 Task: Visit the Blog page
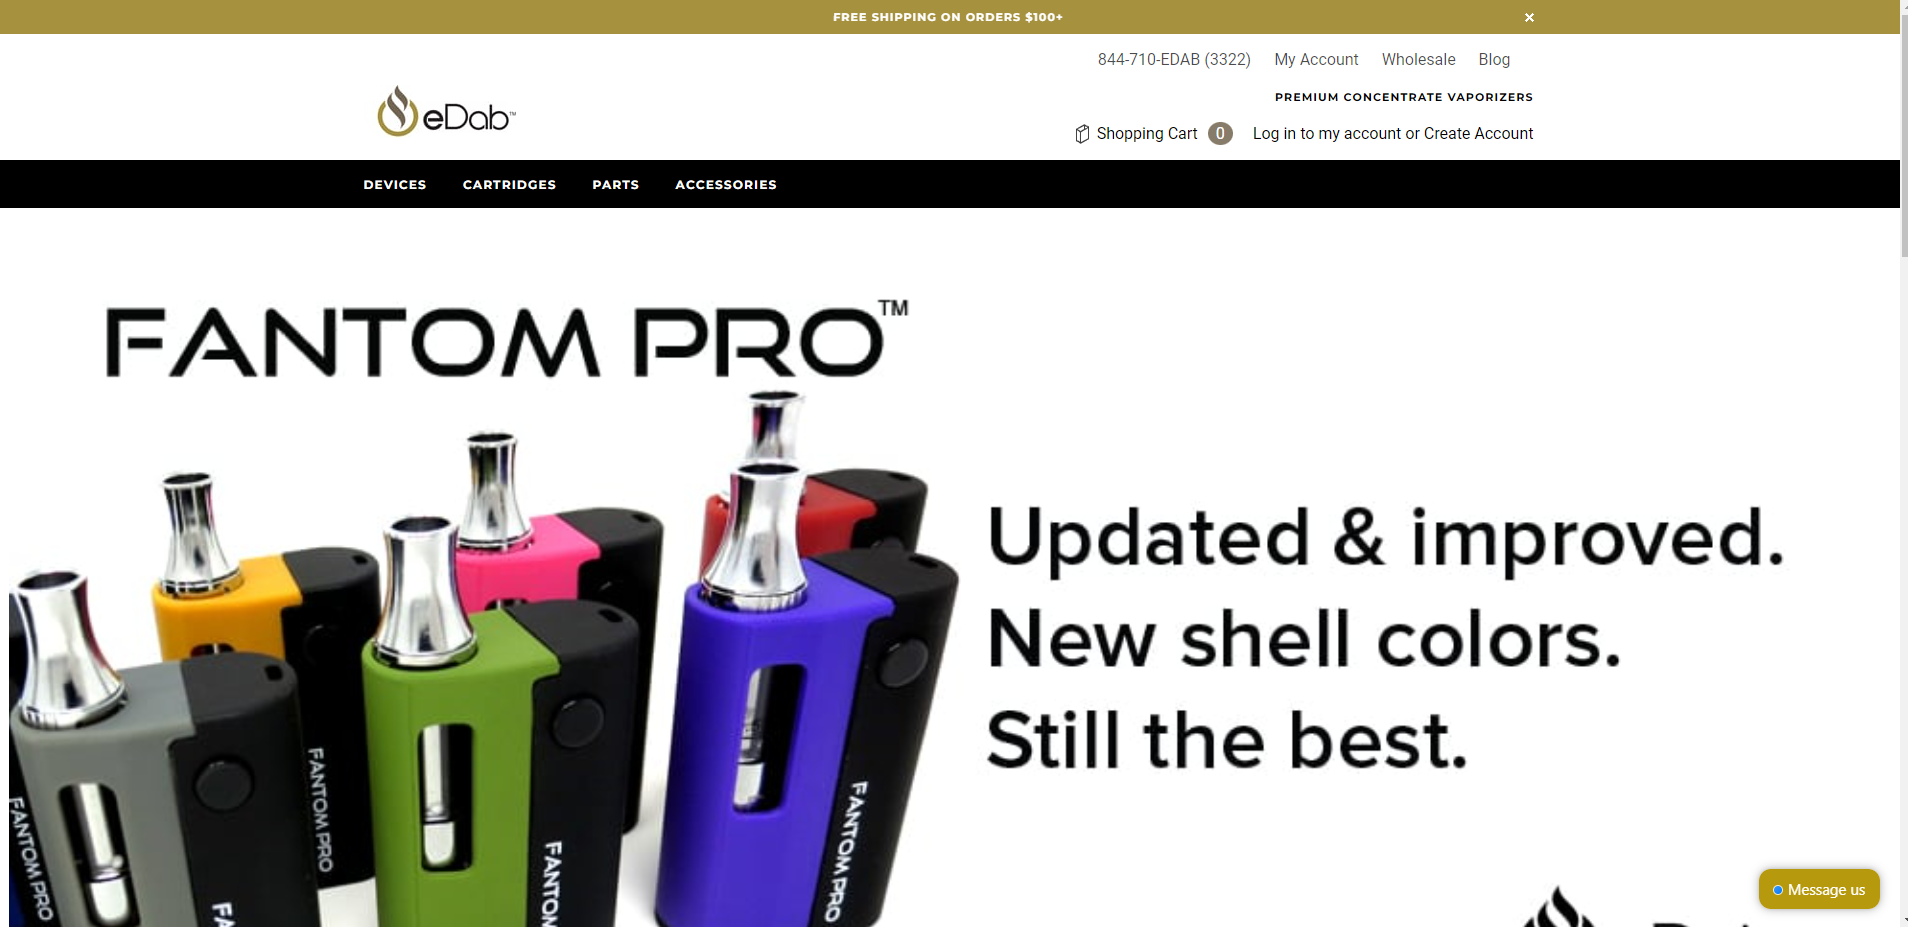pos(1494,59)
